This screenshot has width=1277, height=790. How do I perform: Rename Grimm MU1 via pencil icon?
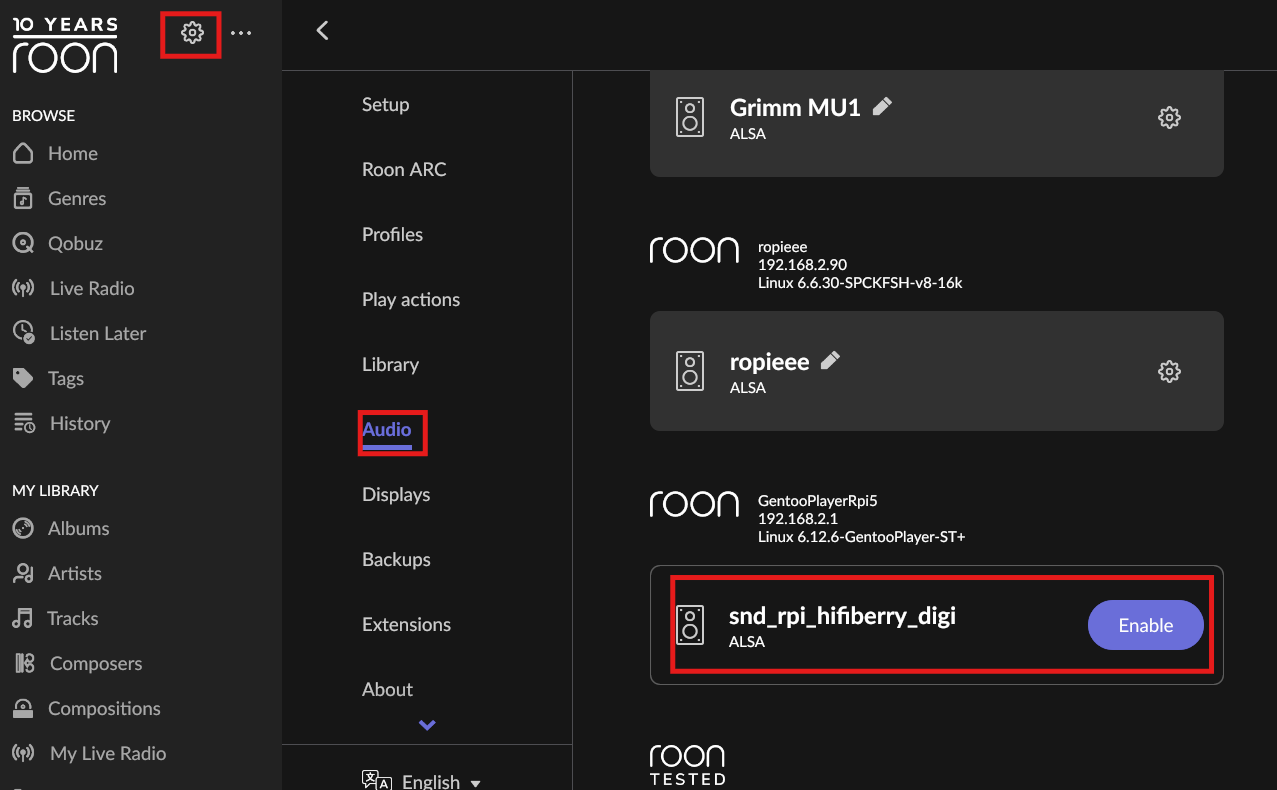coord(882,107)
